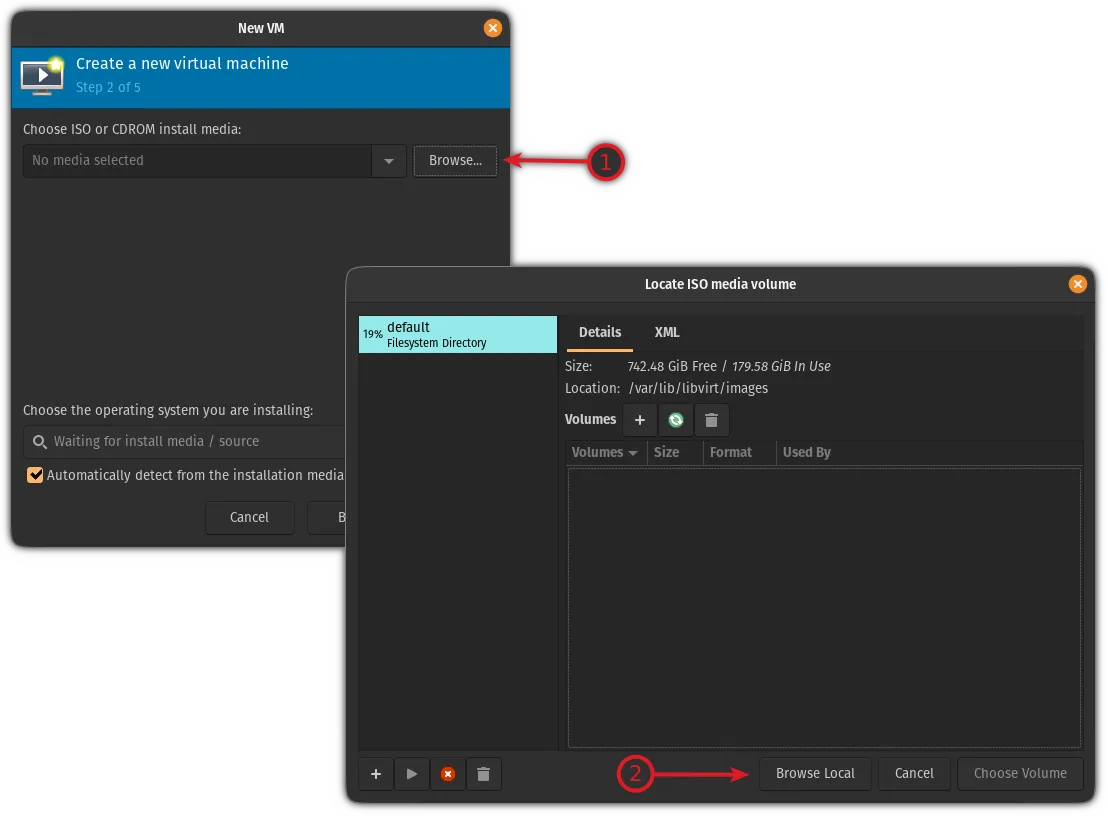Open the No media selected combo box
This screenshot has height=816, width=1108.
point(198,161)
